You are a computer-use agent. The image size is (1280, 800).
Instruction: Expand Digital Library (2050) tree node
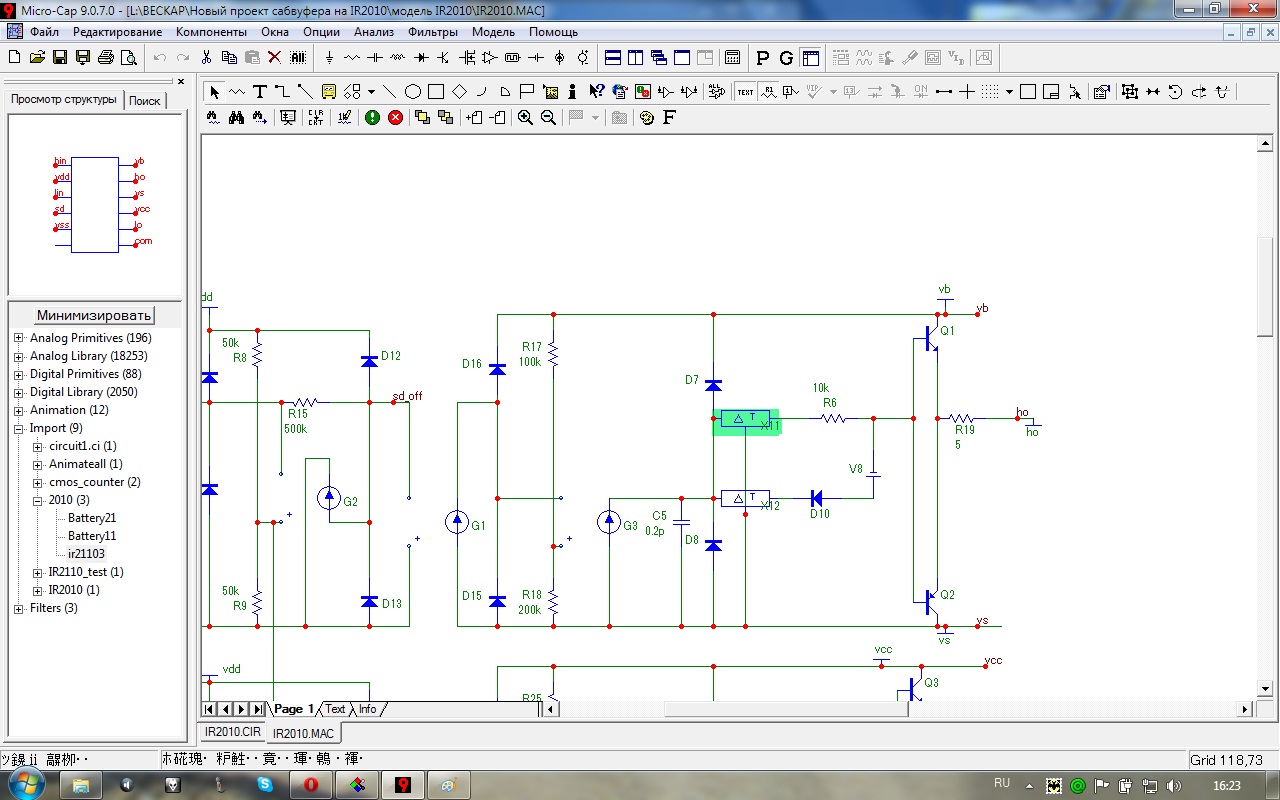click(x=19, y=392)
